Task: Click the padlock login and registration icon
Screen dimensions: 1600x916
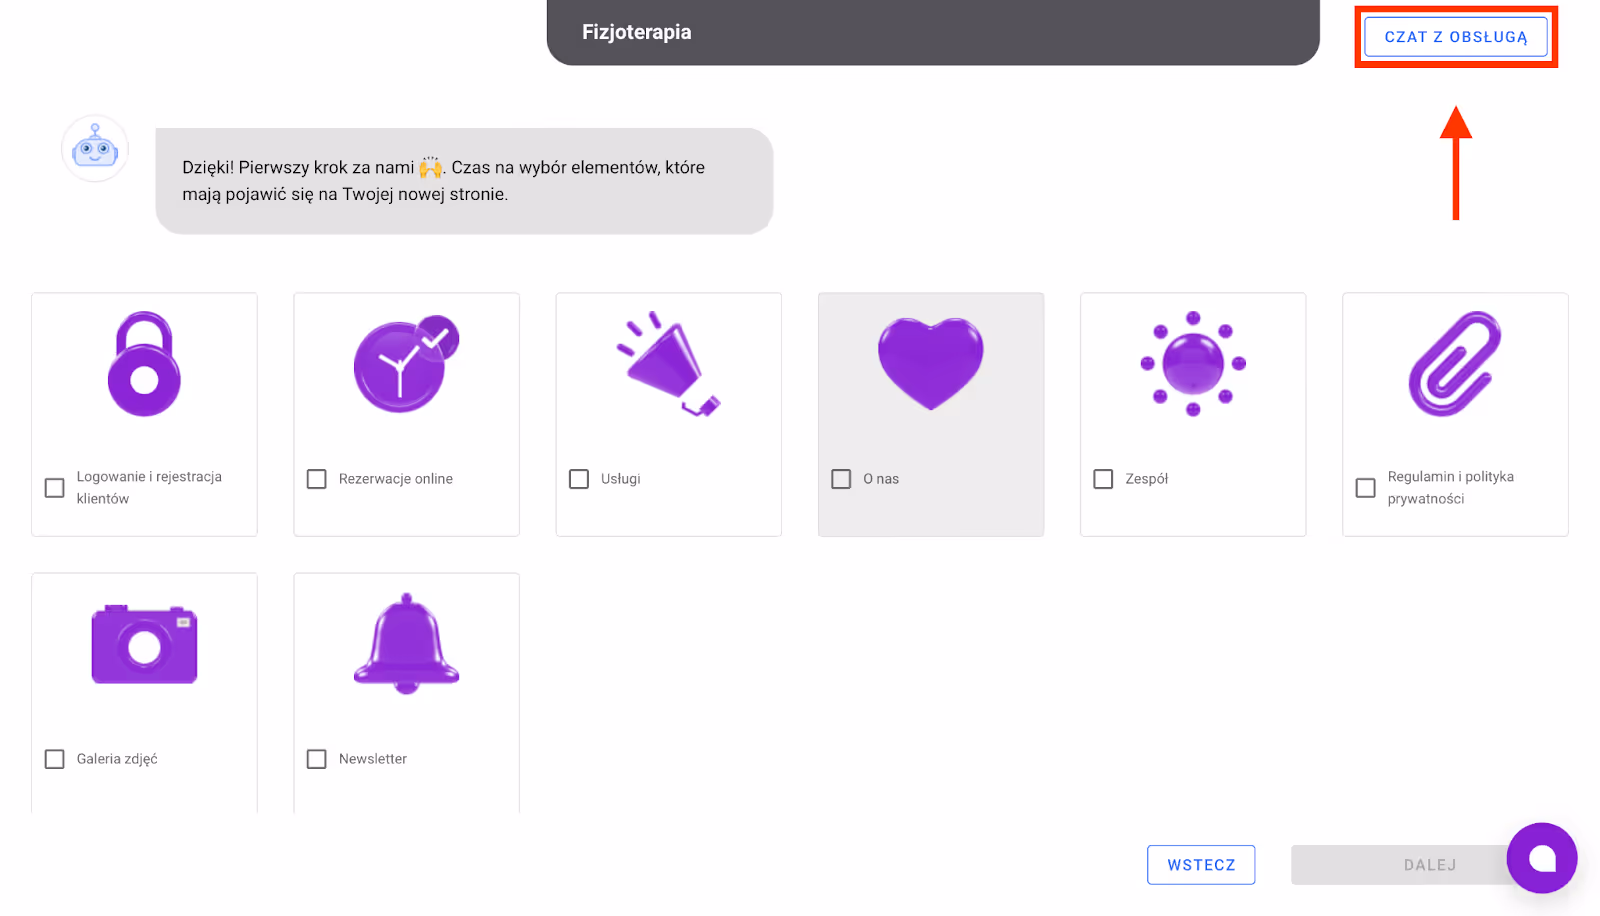Action: click(144, 364)
